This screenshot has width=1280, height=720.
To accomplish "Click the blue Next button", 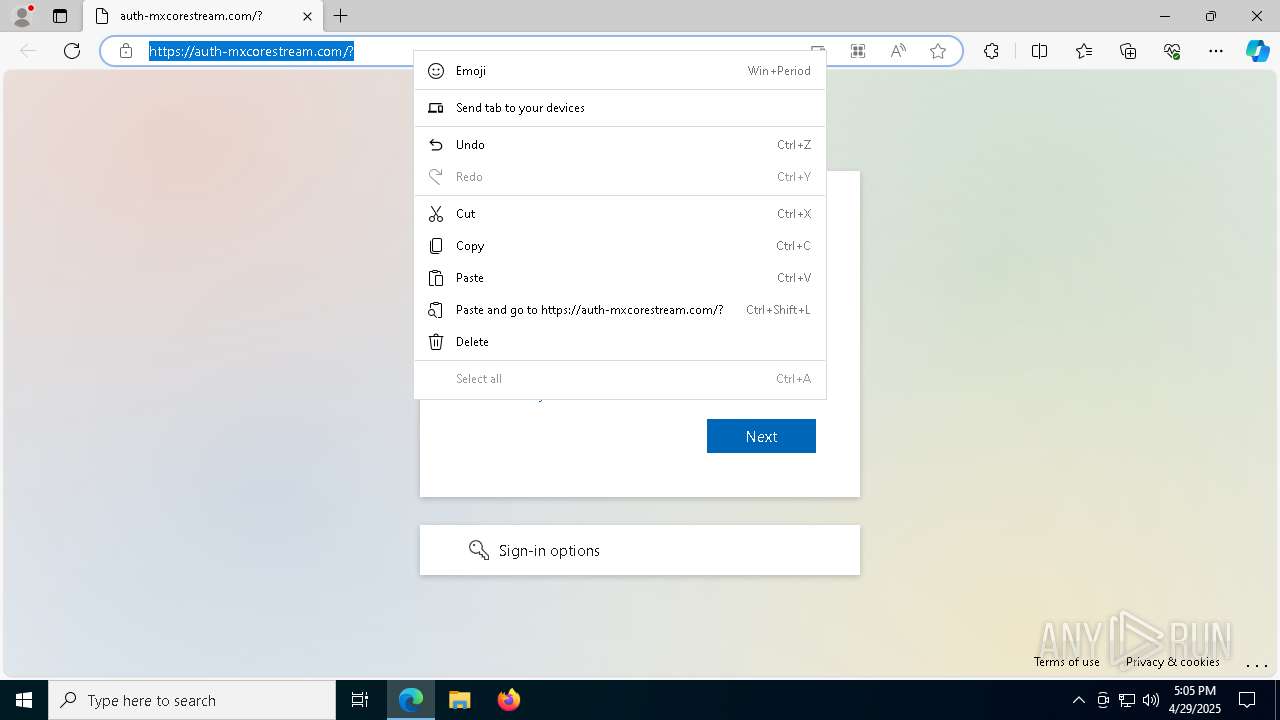I will pyautogui.click(x=761, y=436).
